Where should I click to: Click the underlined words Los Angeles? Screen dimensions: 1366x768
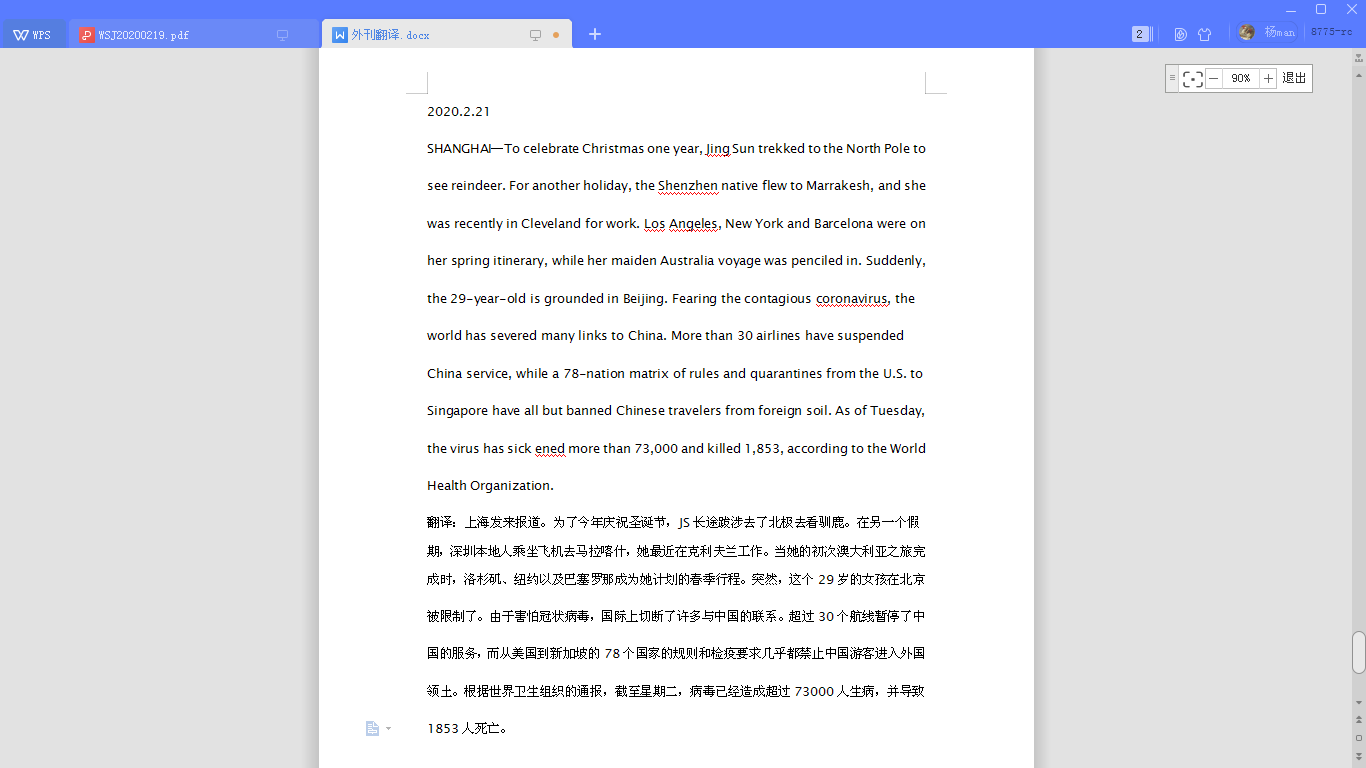pos(680,224)
